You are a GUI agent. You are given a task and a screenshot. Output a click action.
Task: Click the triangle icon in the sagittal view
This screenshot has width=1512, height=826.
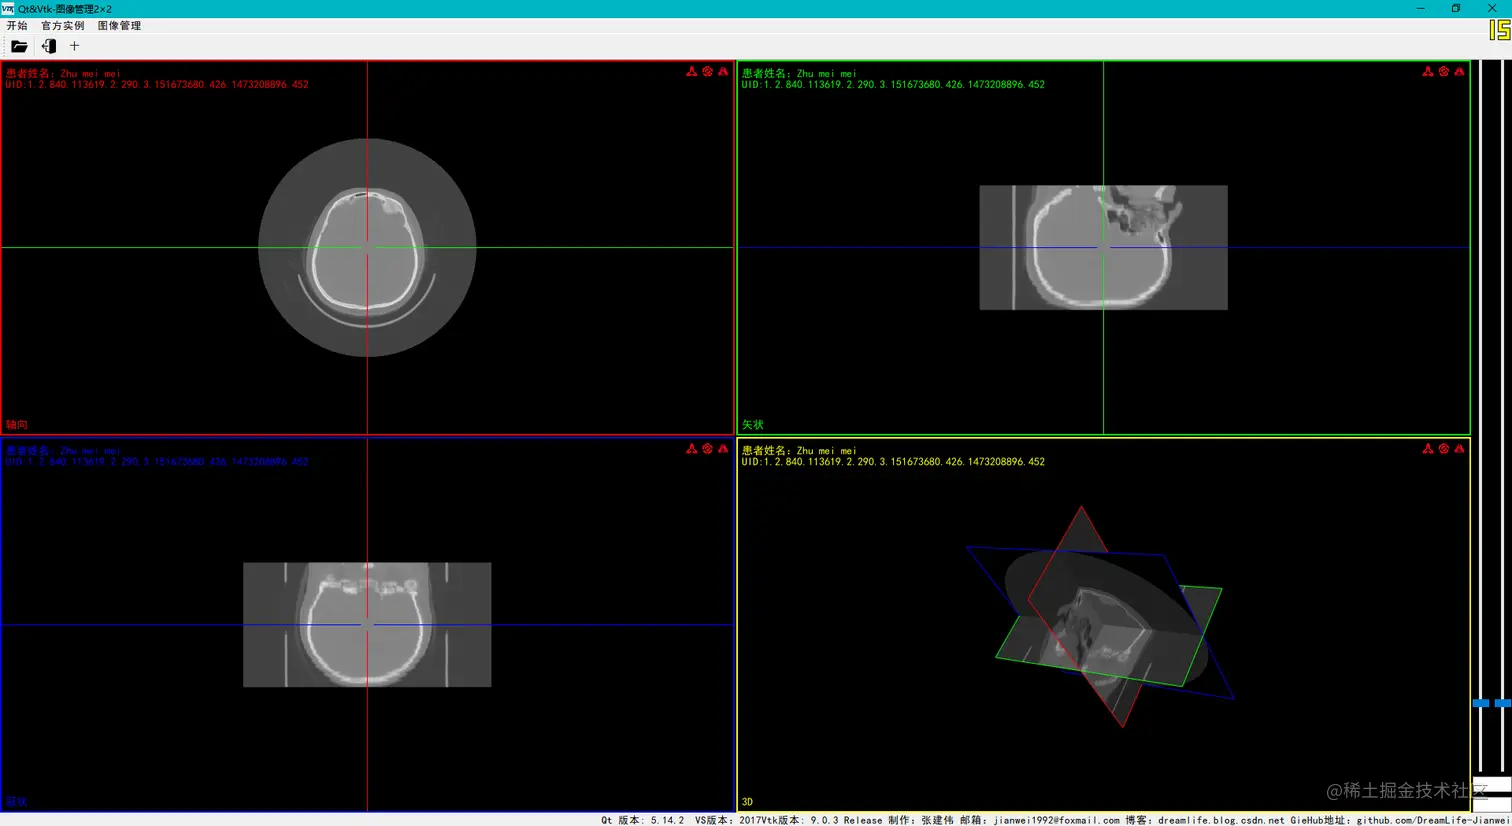[x=1459, y=72]
